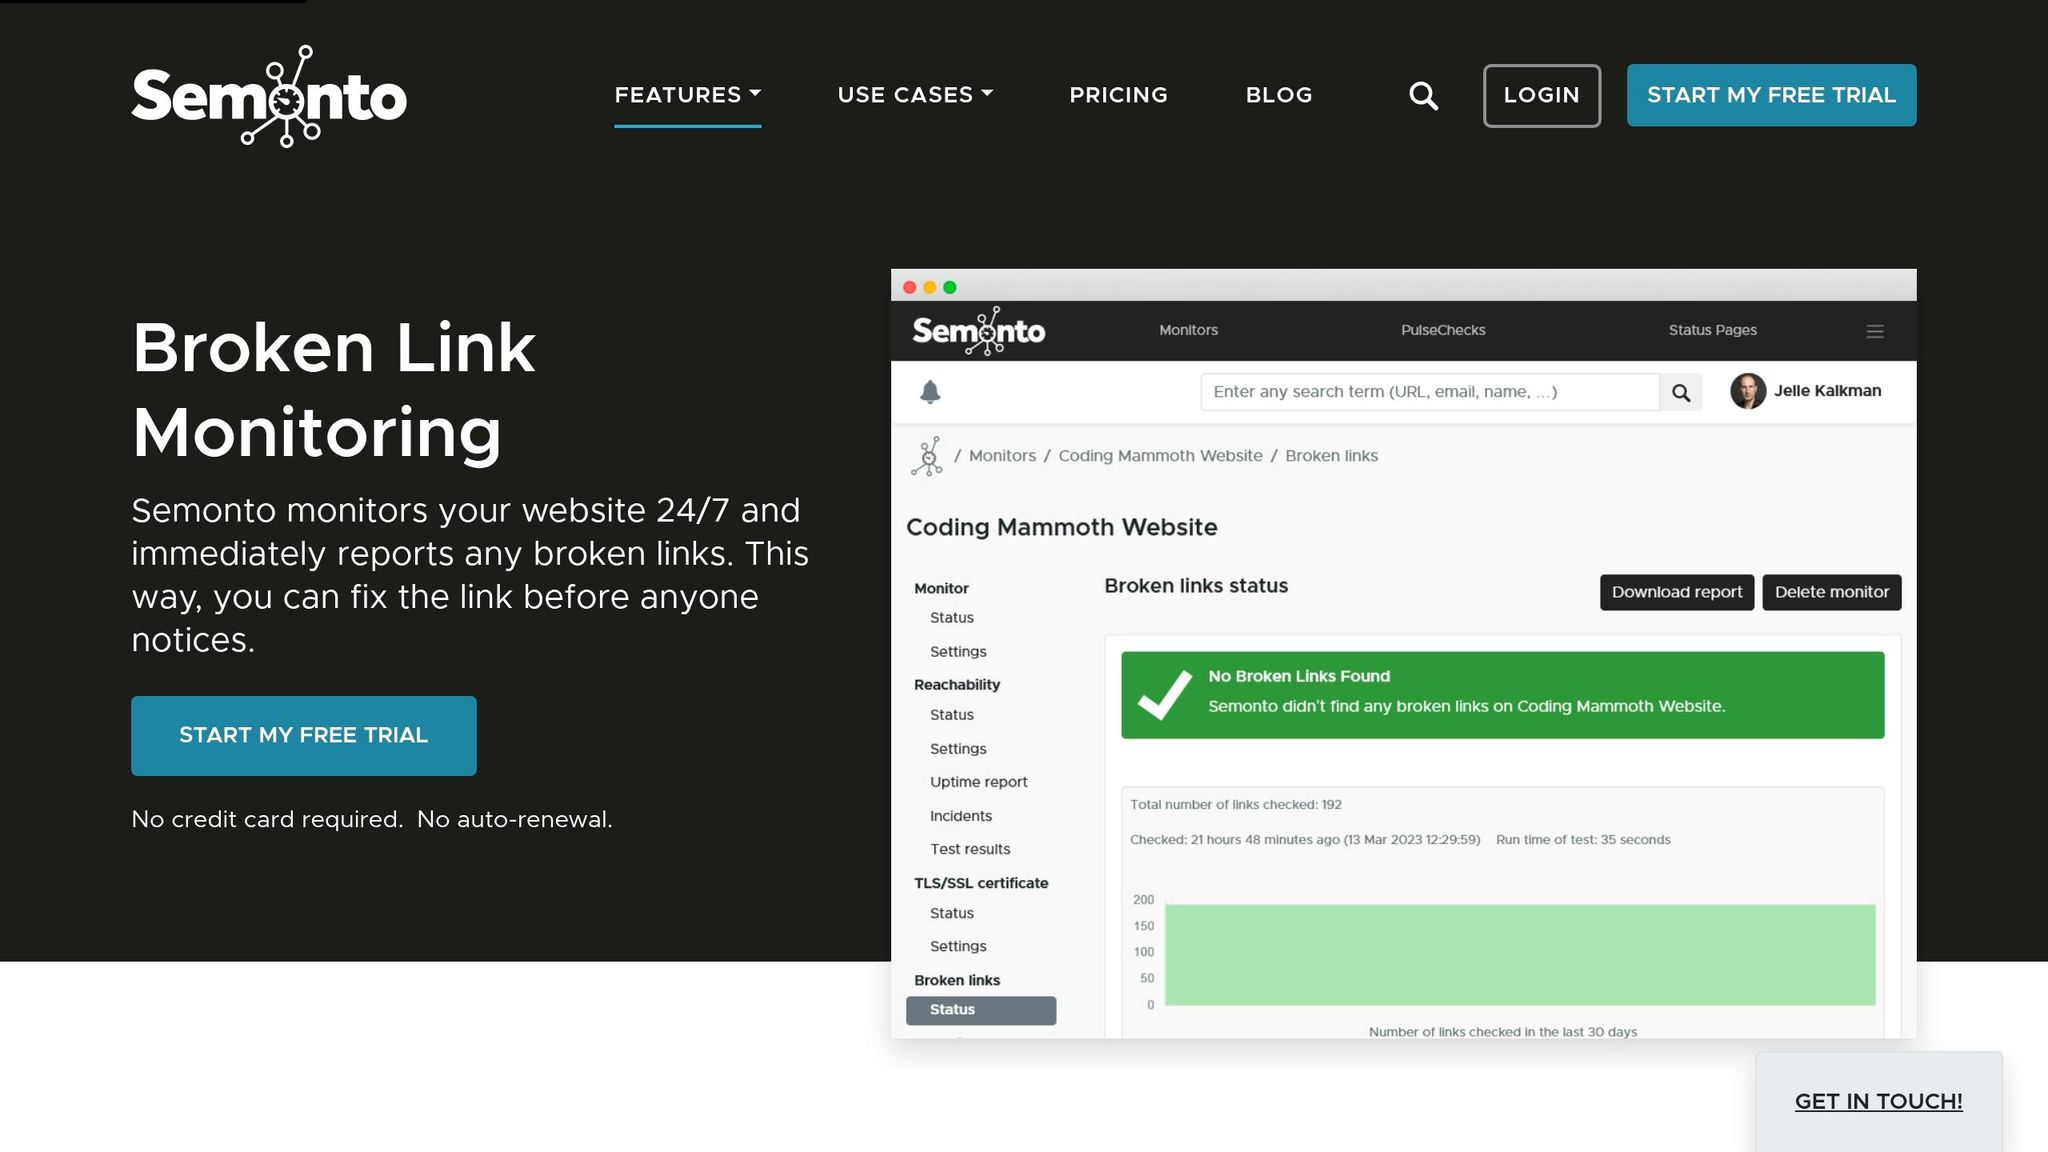Click the Download report button
Viewport: 2048px width, 1152px height.
(1677, 592)
